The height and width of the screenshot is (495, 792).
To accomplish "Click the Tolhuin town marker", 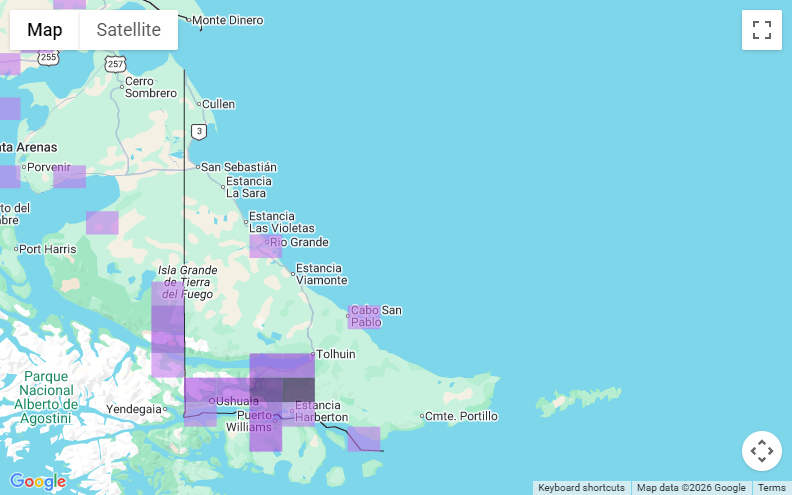I will click(313, 354).
